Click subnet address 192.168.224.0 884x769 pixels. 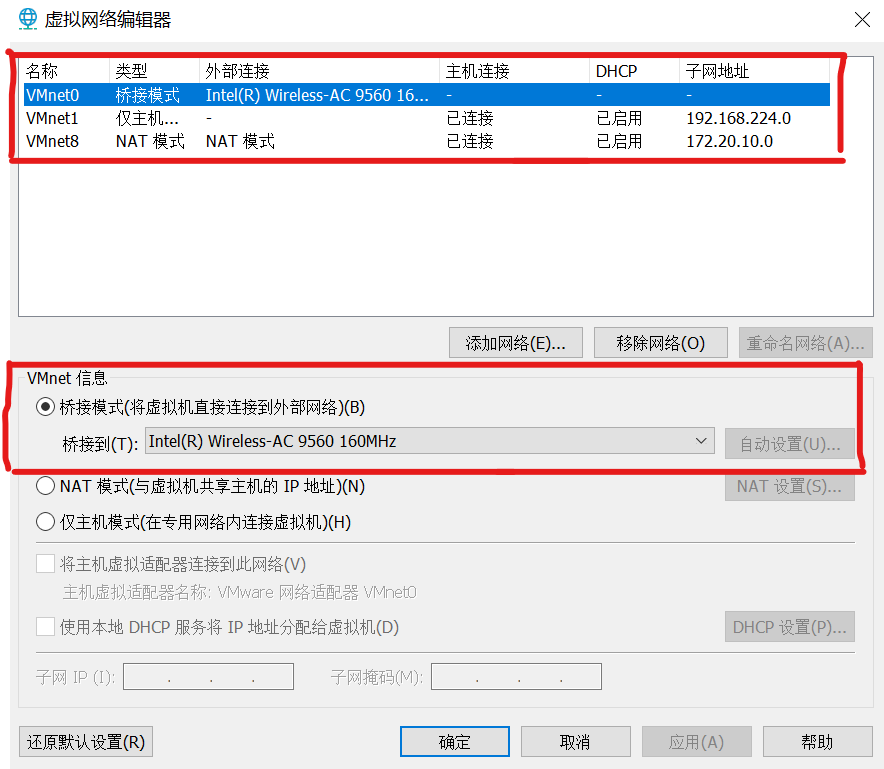click(x=738, y=118)
